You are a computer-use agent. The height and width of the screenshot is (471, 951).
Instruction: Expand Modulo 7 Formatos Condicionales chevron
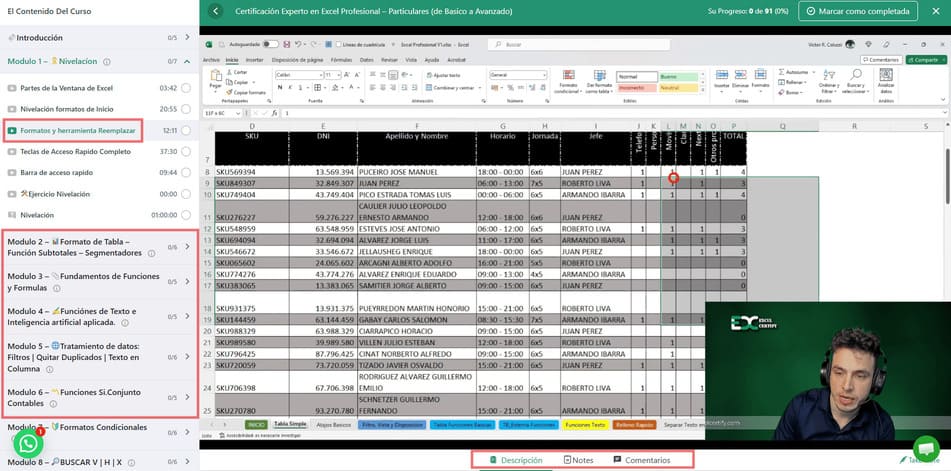click(187, 432)
